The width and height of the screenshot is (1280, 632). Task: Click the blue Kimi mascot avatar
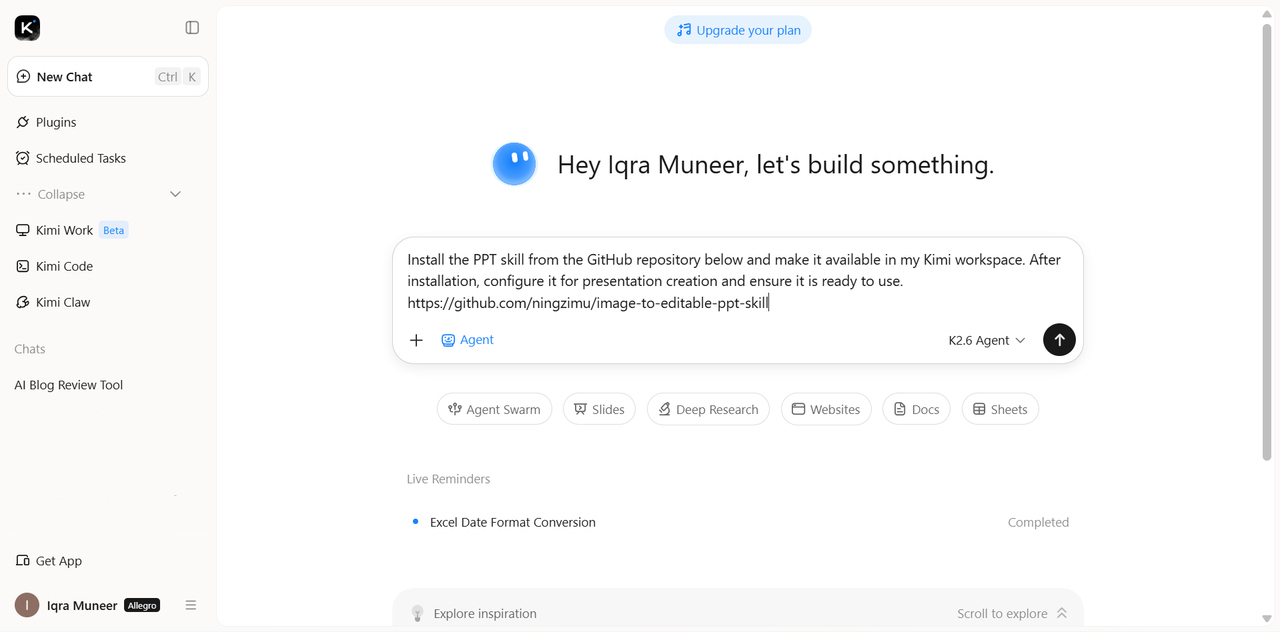click(515, 164)
